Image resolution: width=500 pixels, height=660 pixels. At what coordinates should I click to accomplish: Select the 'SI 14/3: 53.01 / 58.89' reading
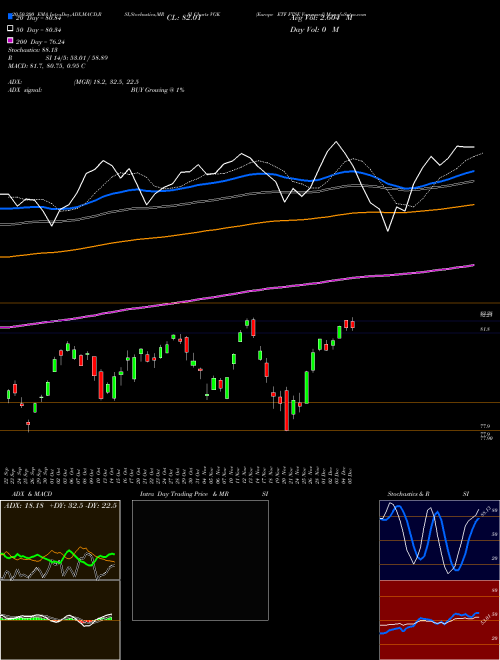coord(76,58)
